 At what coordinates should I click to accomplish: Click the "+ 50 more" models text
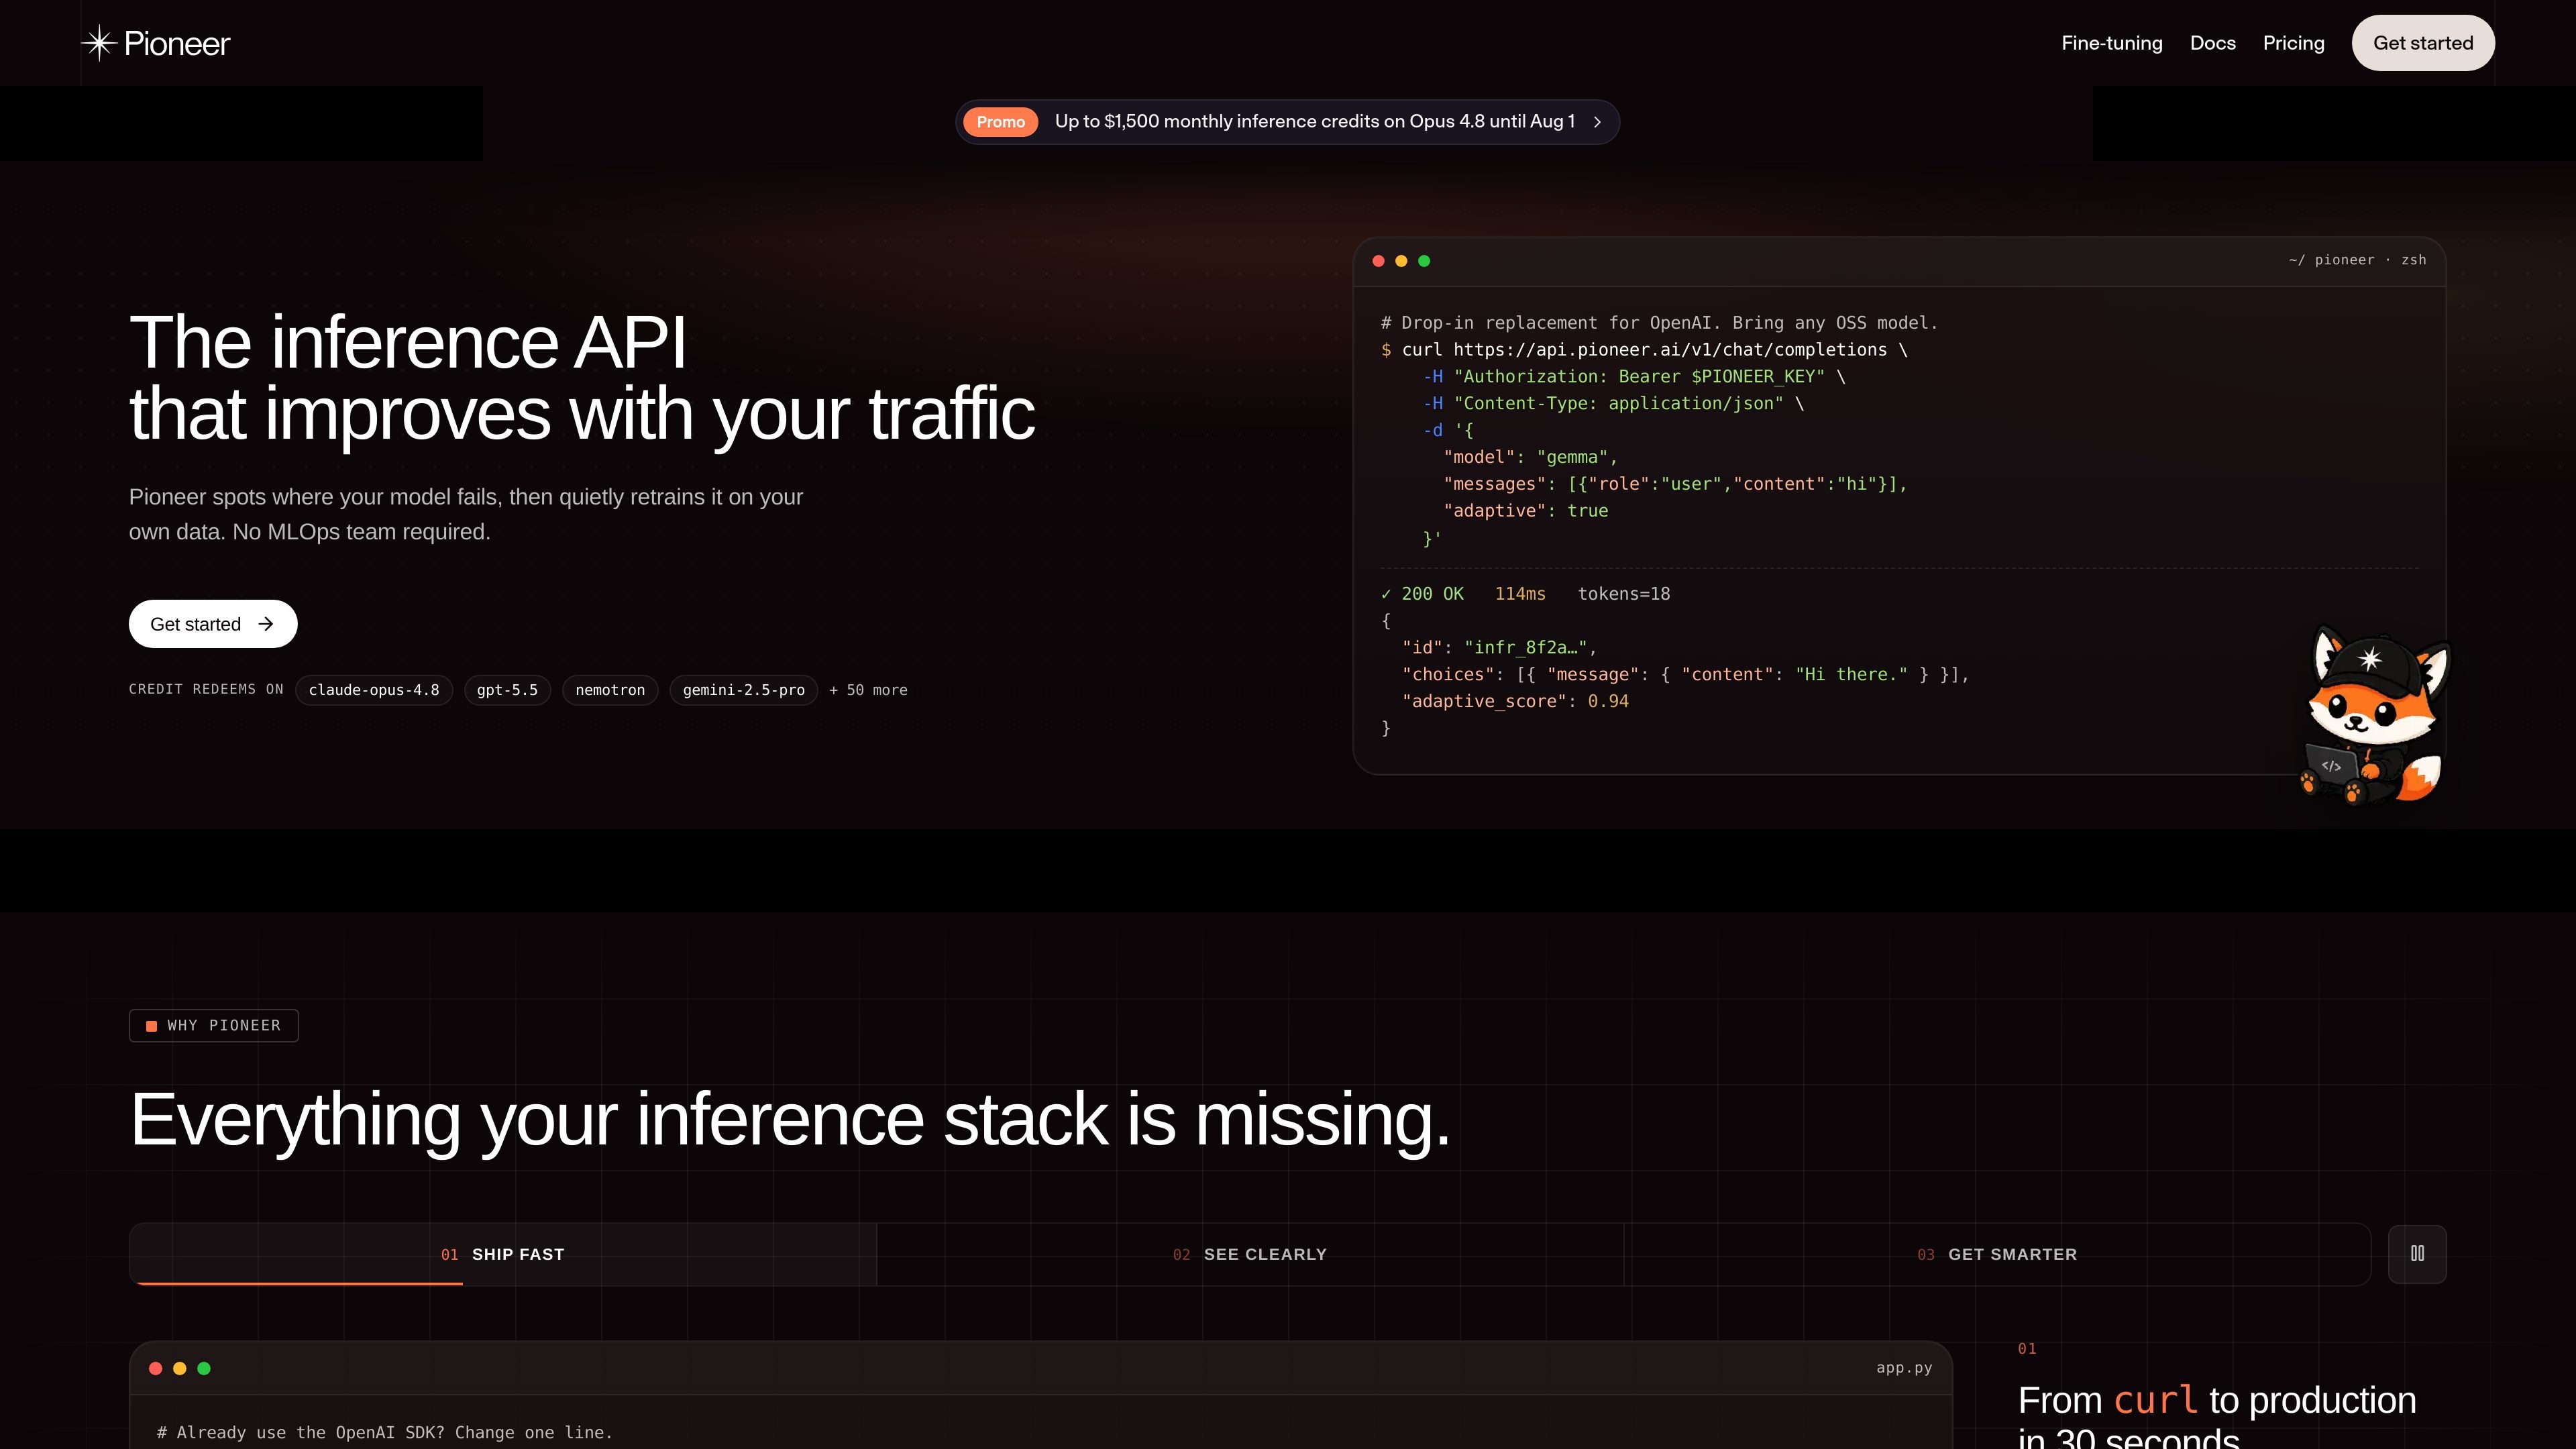868,690
